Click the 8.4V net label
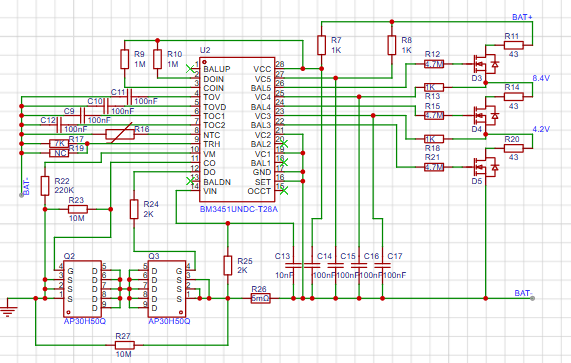Screen dimensions: 571x363 pos(541,78)
